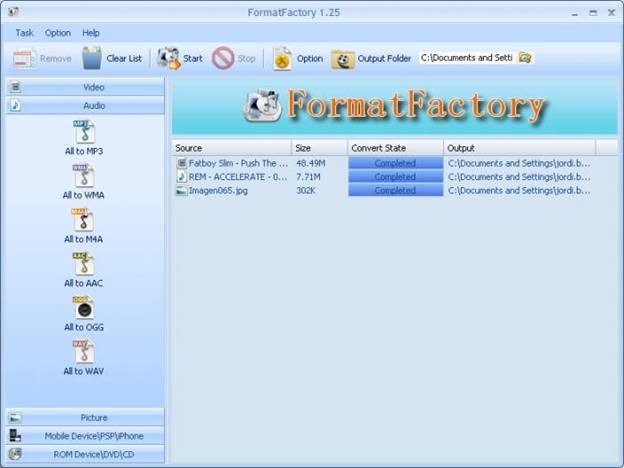Click the picture file icon of Imagen065.jpg row
This screenshot has height=468, width=624.
point(181,191)
